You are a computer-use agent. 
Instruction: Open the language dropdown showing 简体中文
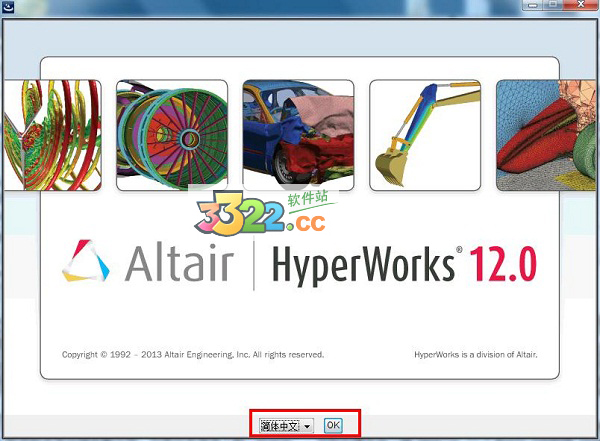point(286,425)
